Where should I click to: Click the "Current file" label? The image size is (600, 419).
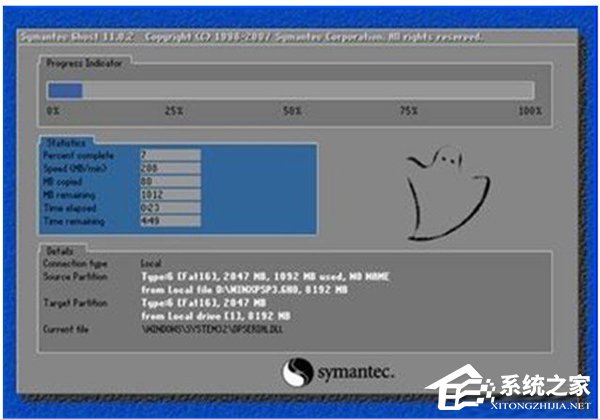coord(66,329)
